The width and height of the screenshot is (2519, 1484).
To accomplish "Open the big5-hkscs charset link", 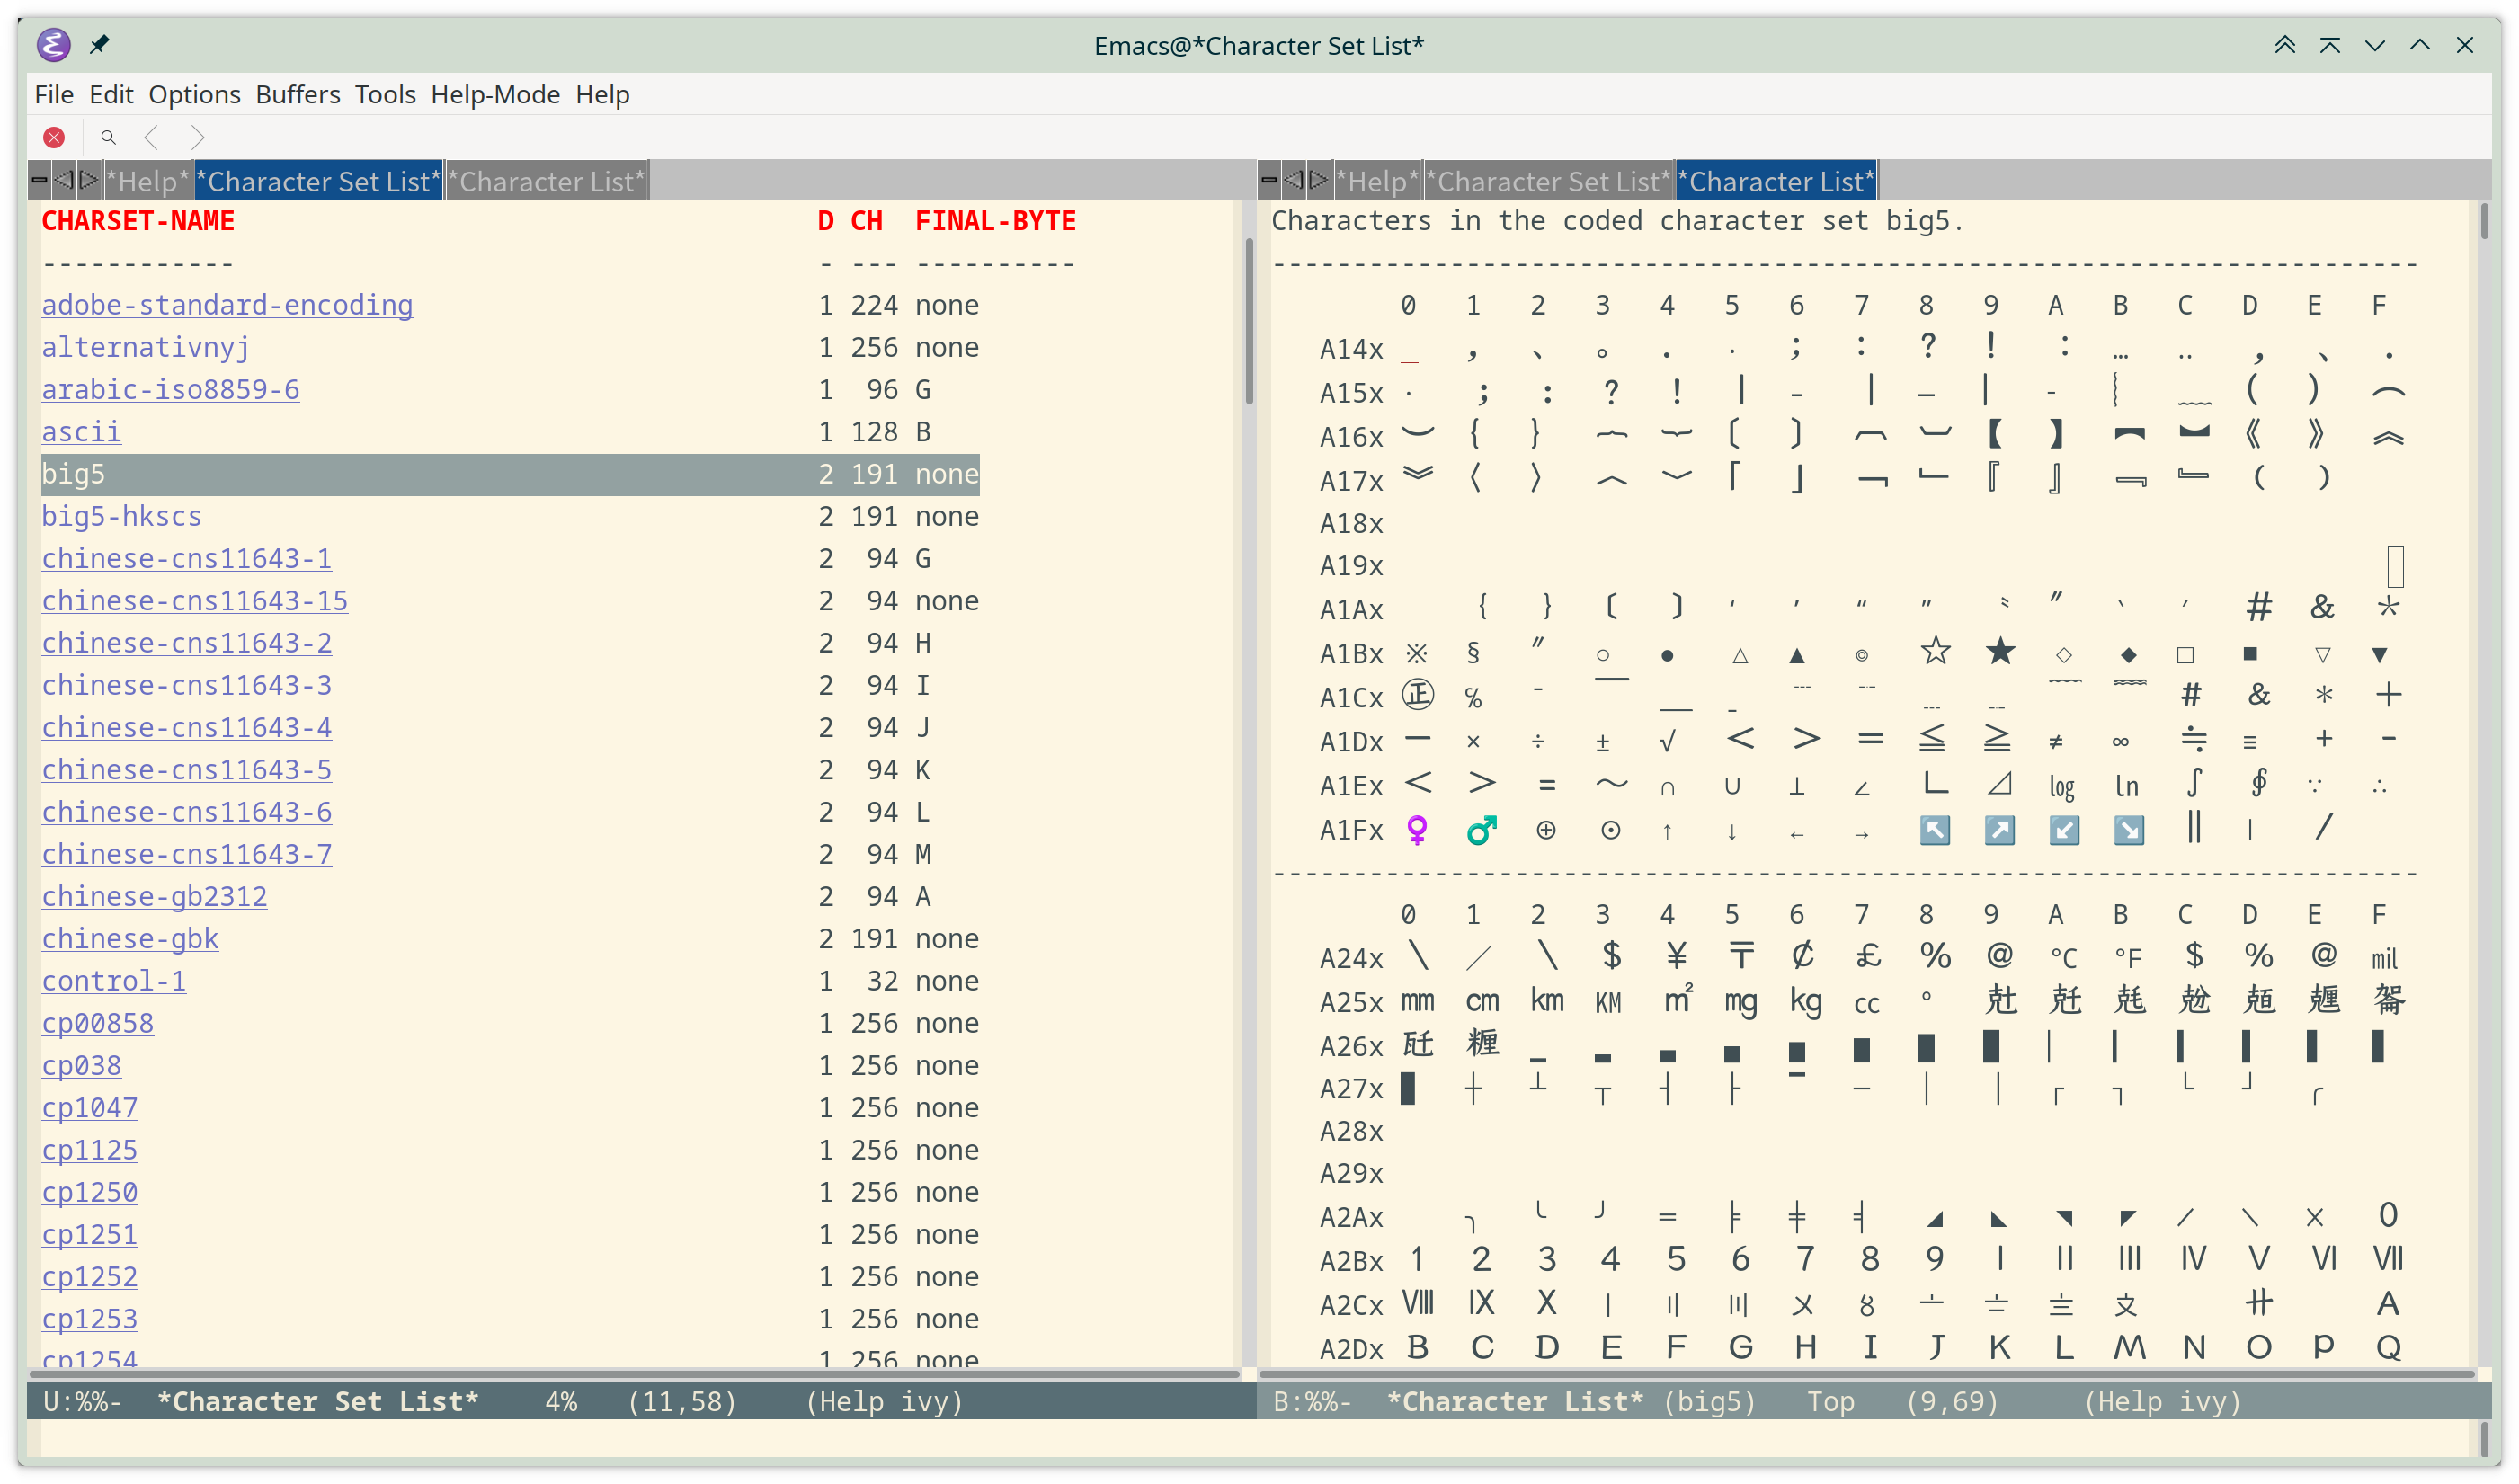I will click(121, 516).
